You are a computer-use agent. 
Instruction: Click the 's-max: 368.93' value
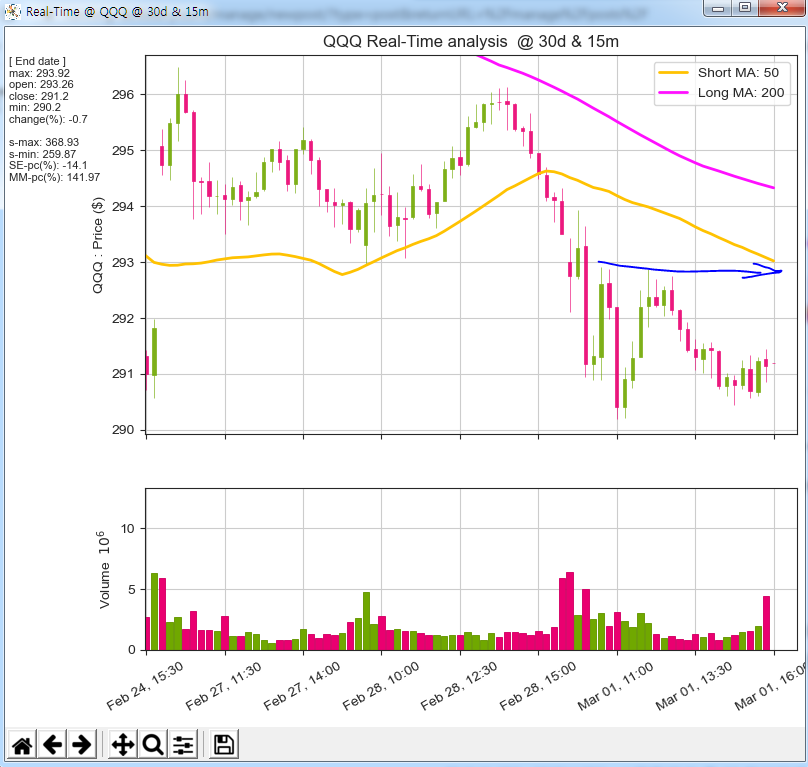coord(44,142)
